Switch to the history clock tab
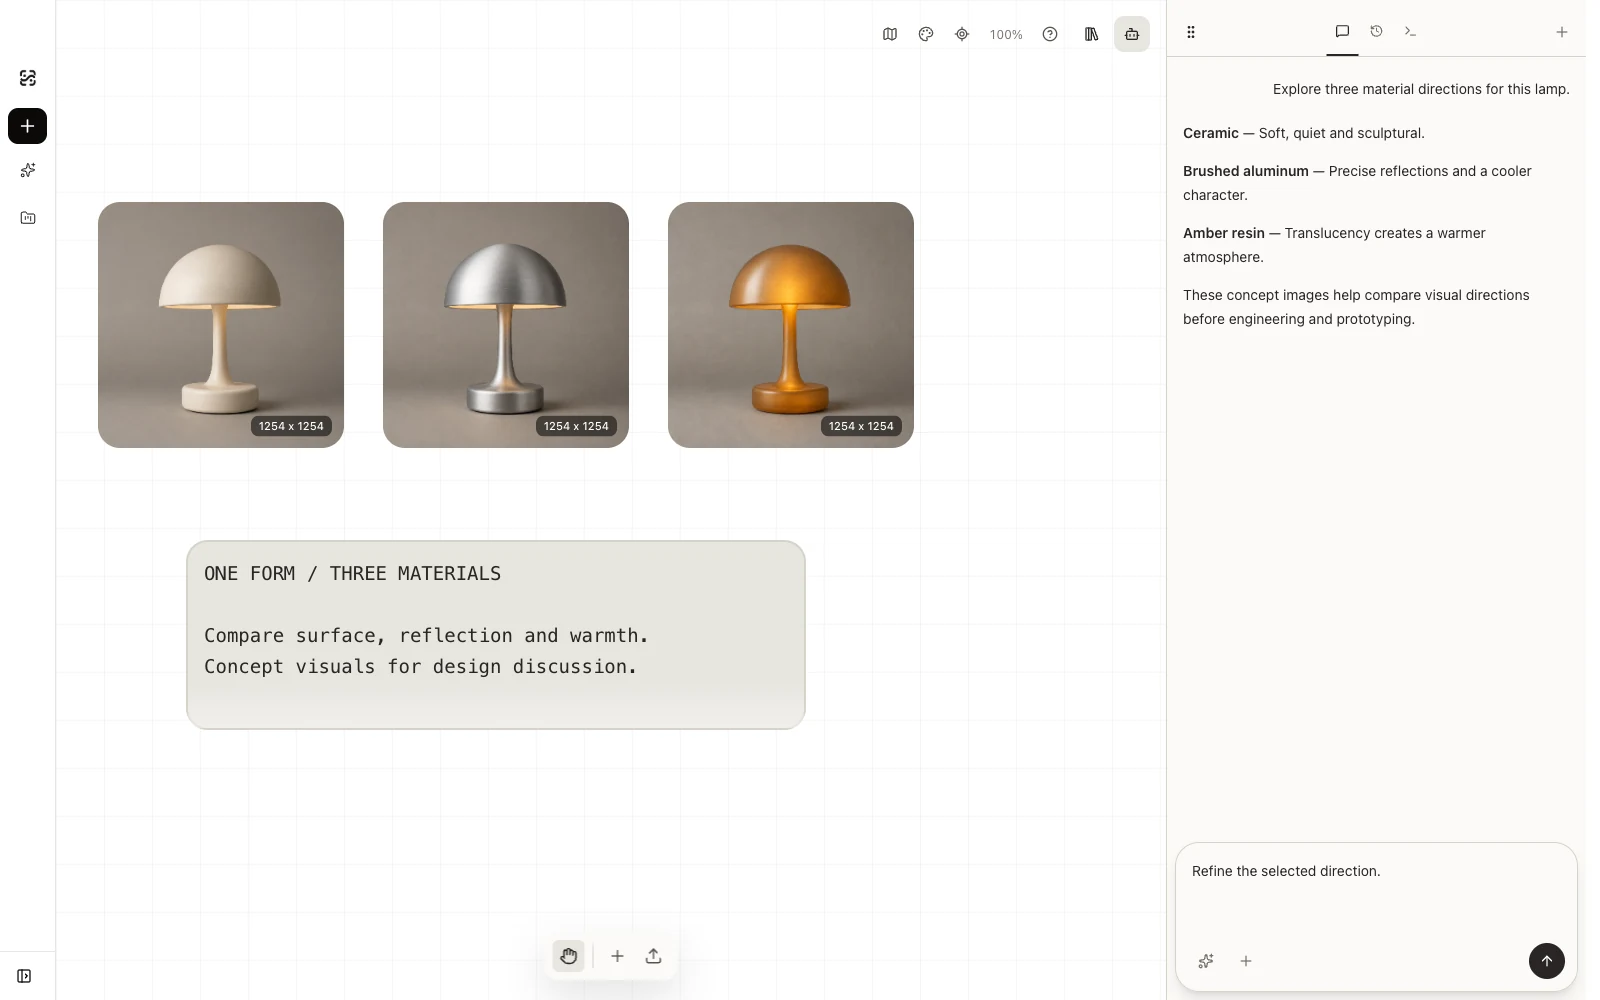1600x1000 pixels. point(1376,32)
